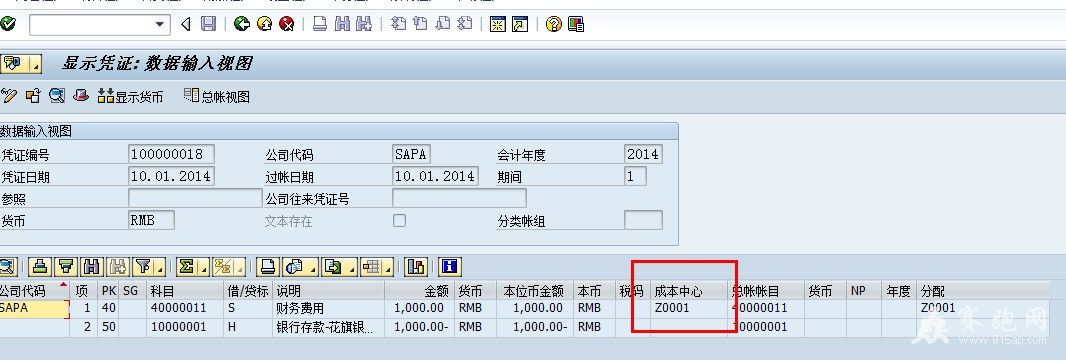Sort descending with the grid toolbar icon

tap(66, 266)
